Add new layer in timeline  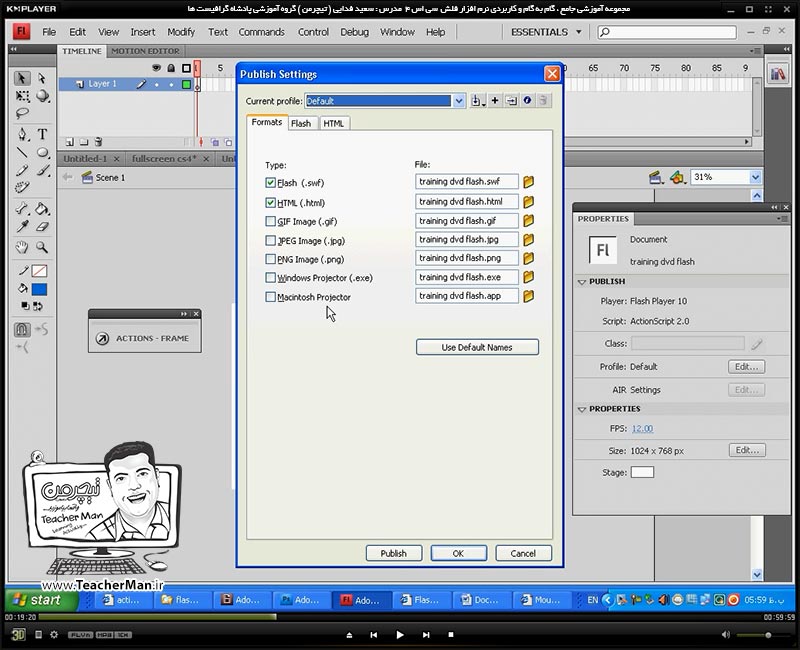click(70, 142)
